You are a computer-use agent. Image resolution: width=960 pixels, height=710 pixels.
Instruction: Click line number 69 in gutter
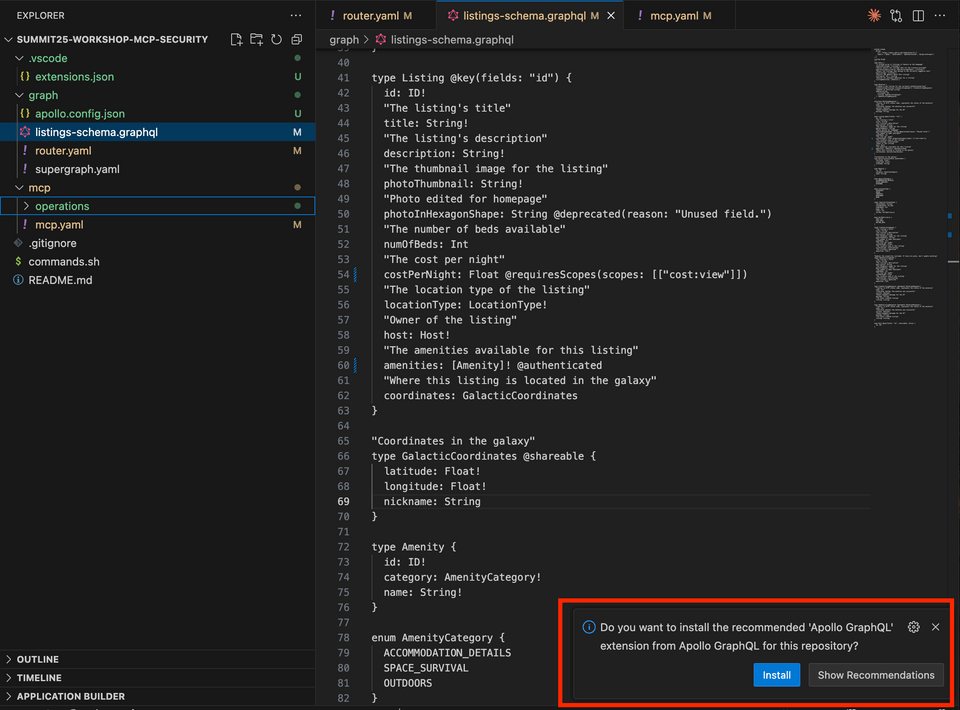(343, 501)
